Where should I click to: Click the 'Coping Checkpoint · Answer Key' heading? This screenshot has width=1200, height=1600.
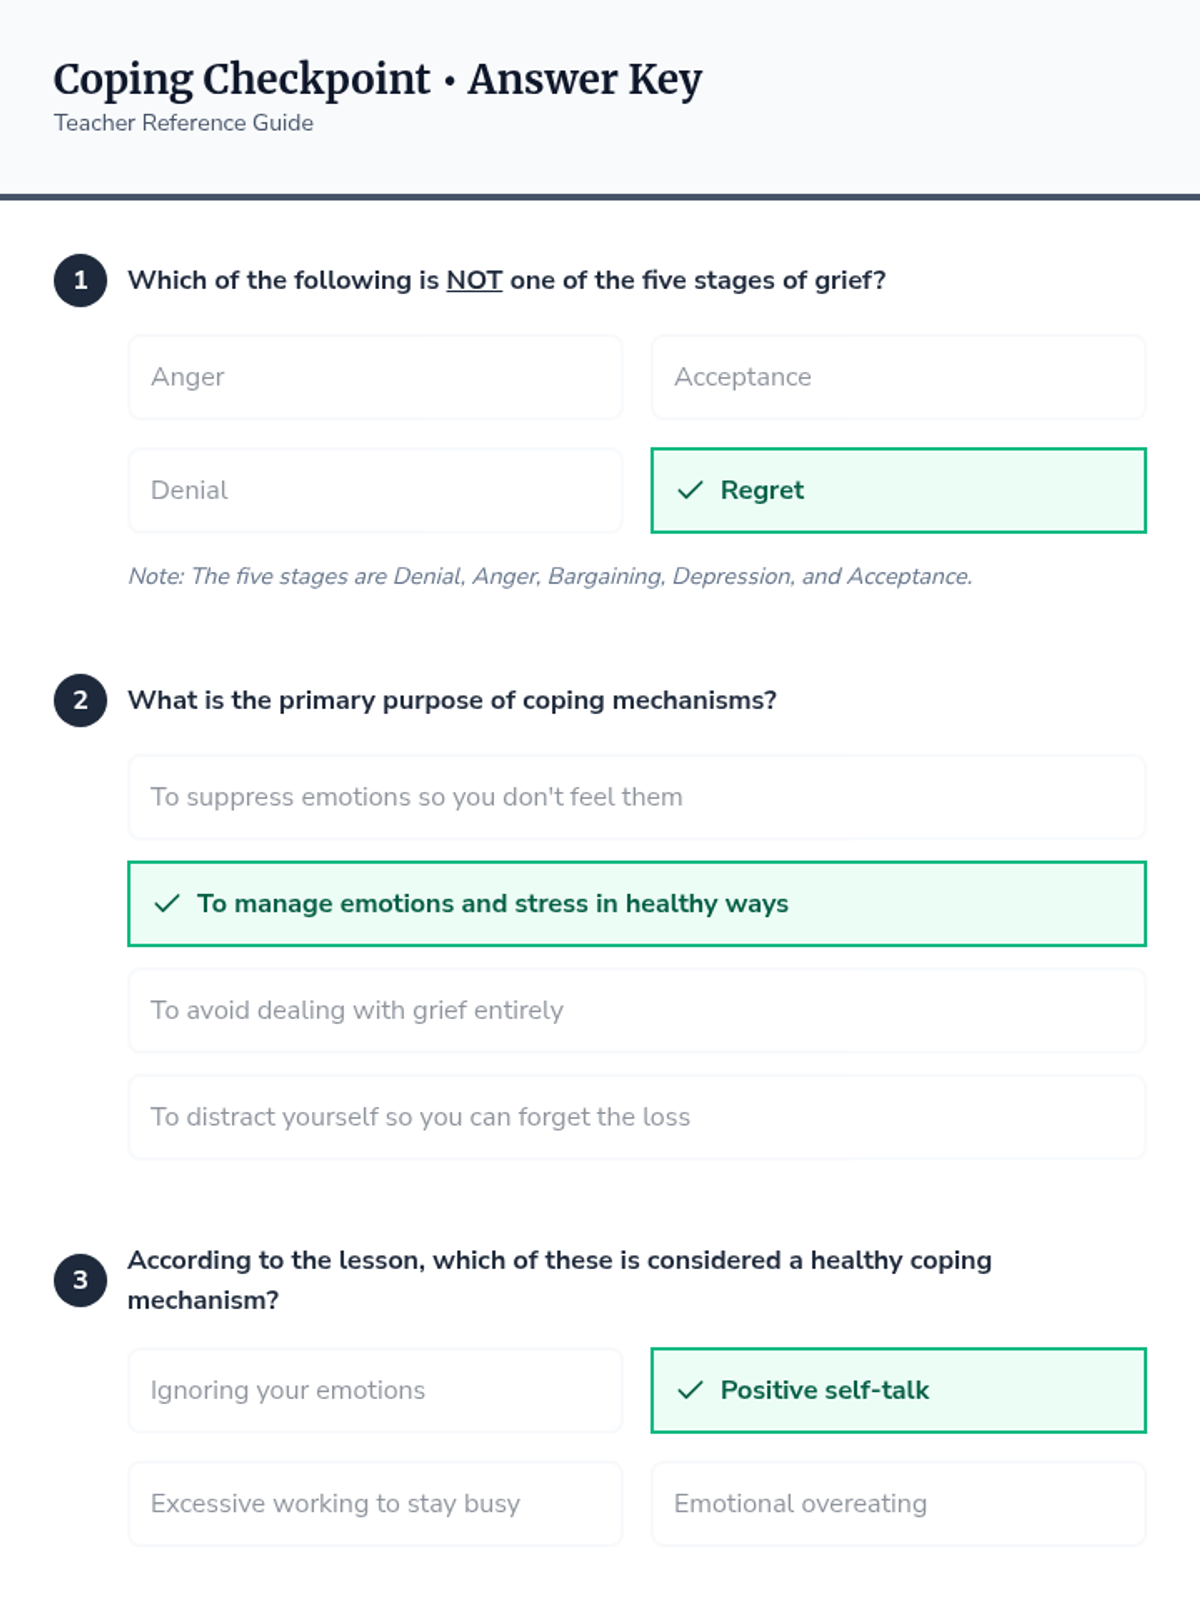377,79
